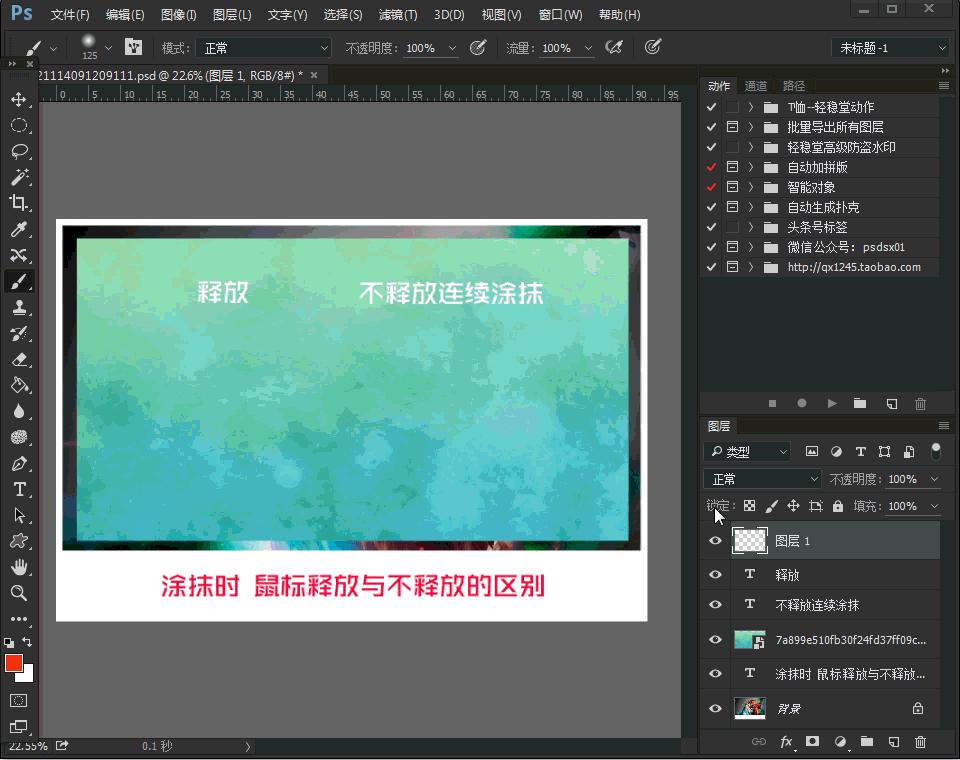Hide the 背景 layer
This screenshot has height=760, width=960.
click(714, 708)
